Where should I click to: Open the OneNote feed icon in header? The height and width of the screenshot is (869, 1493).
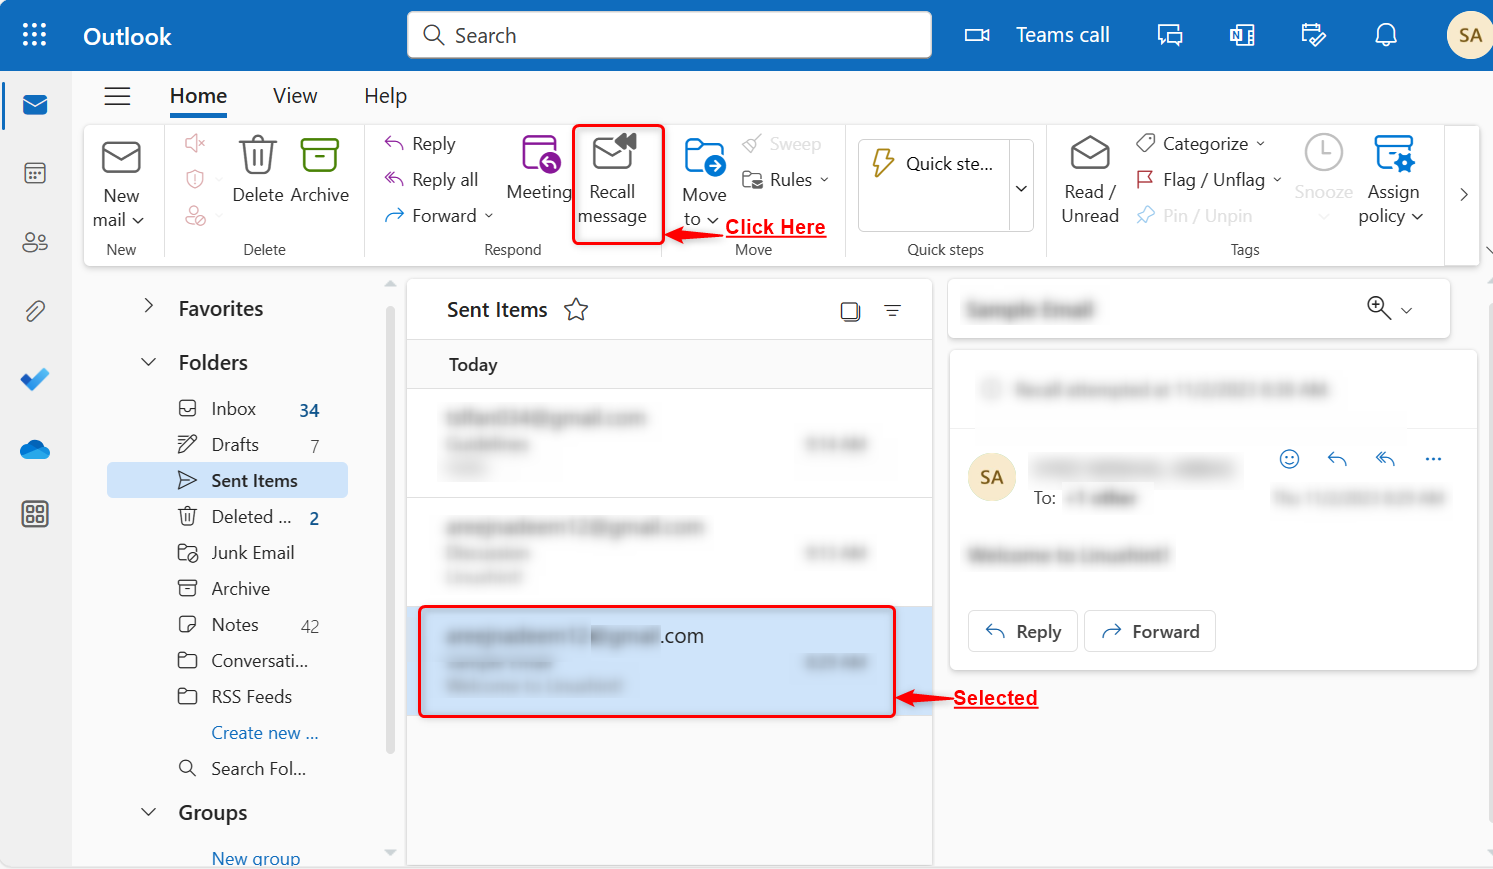coord(1242,36)
